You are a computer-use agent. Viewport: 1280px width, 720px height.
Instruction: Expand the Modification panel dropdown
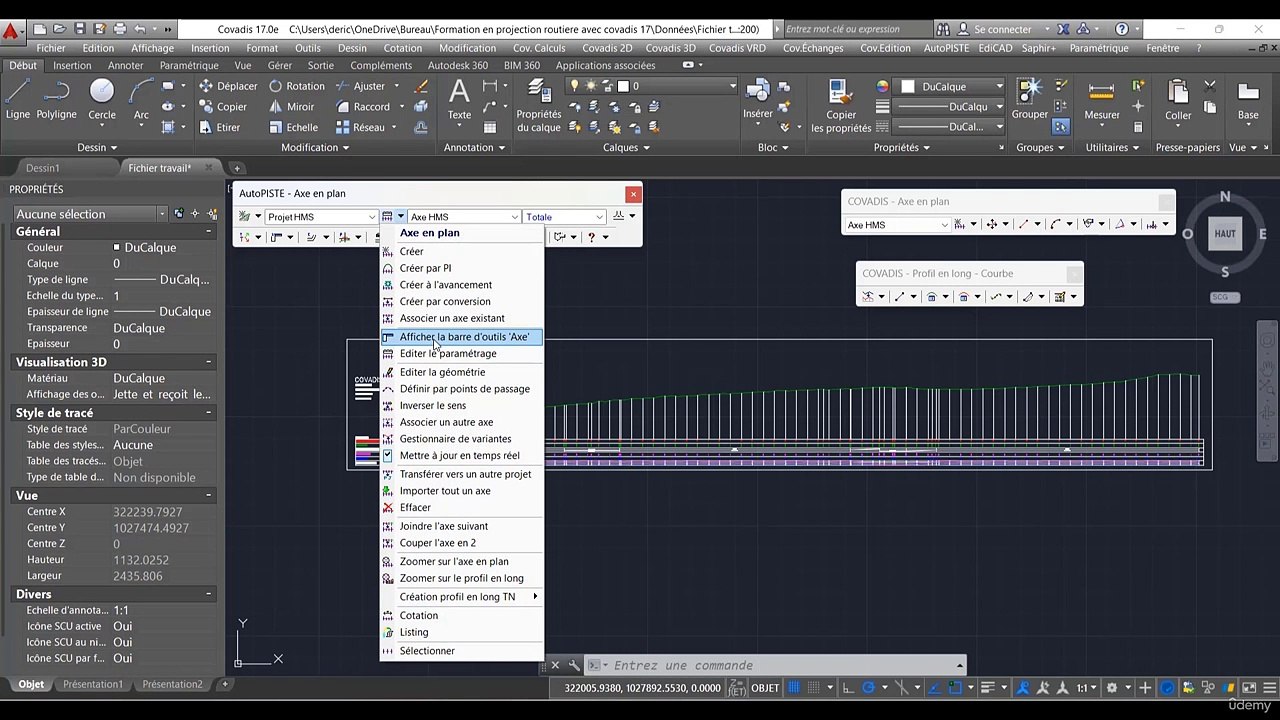[315, 148]
